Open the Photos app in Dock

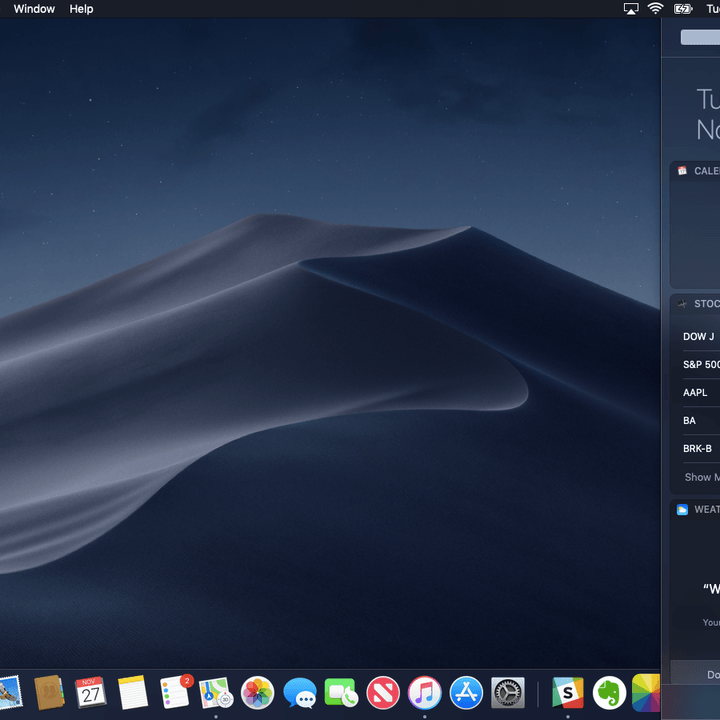pos(258,692)
